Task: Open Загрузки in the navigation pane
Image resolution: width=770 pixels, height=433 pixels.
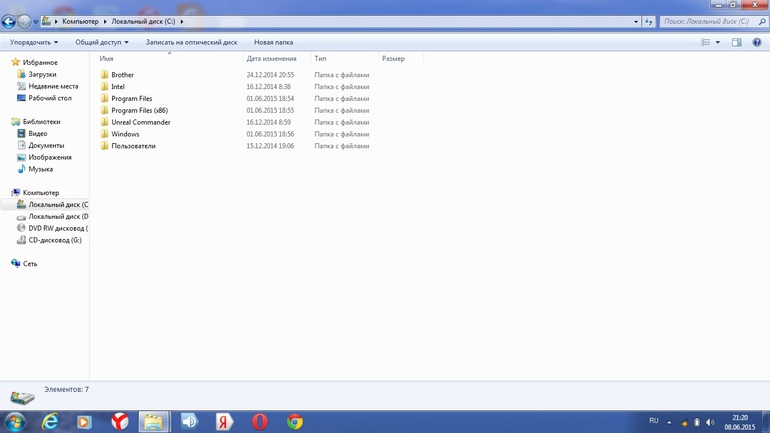Action: tap(42, 74)
